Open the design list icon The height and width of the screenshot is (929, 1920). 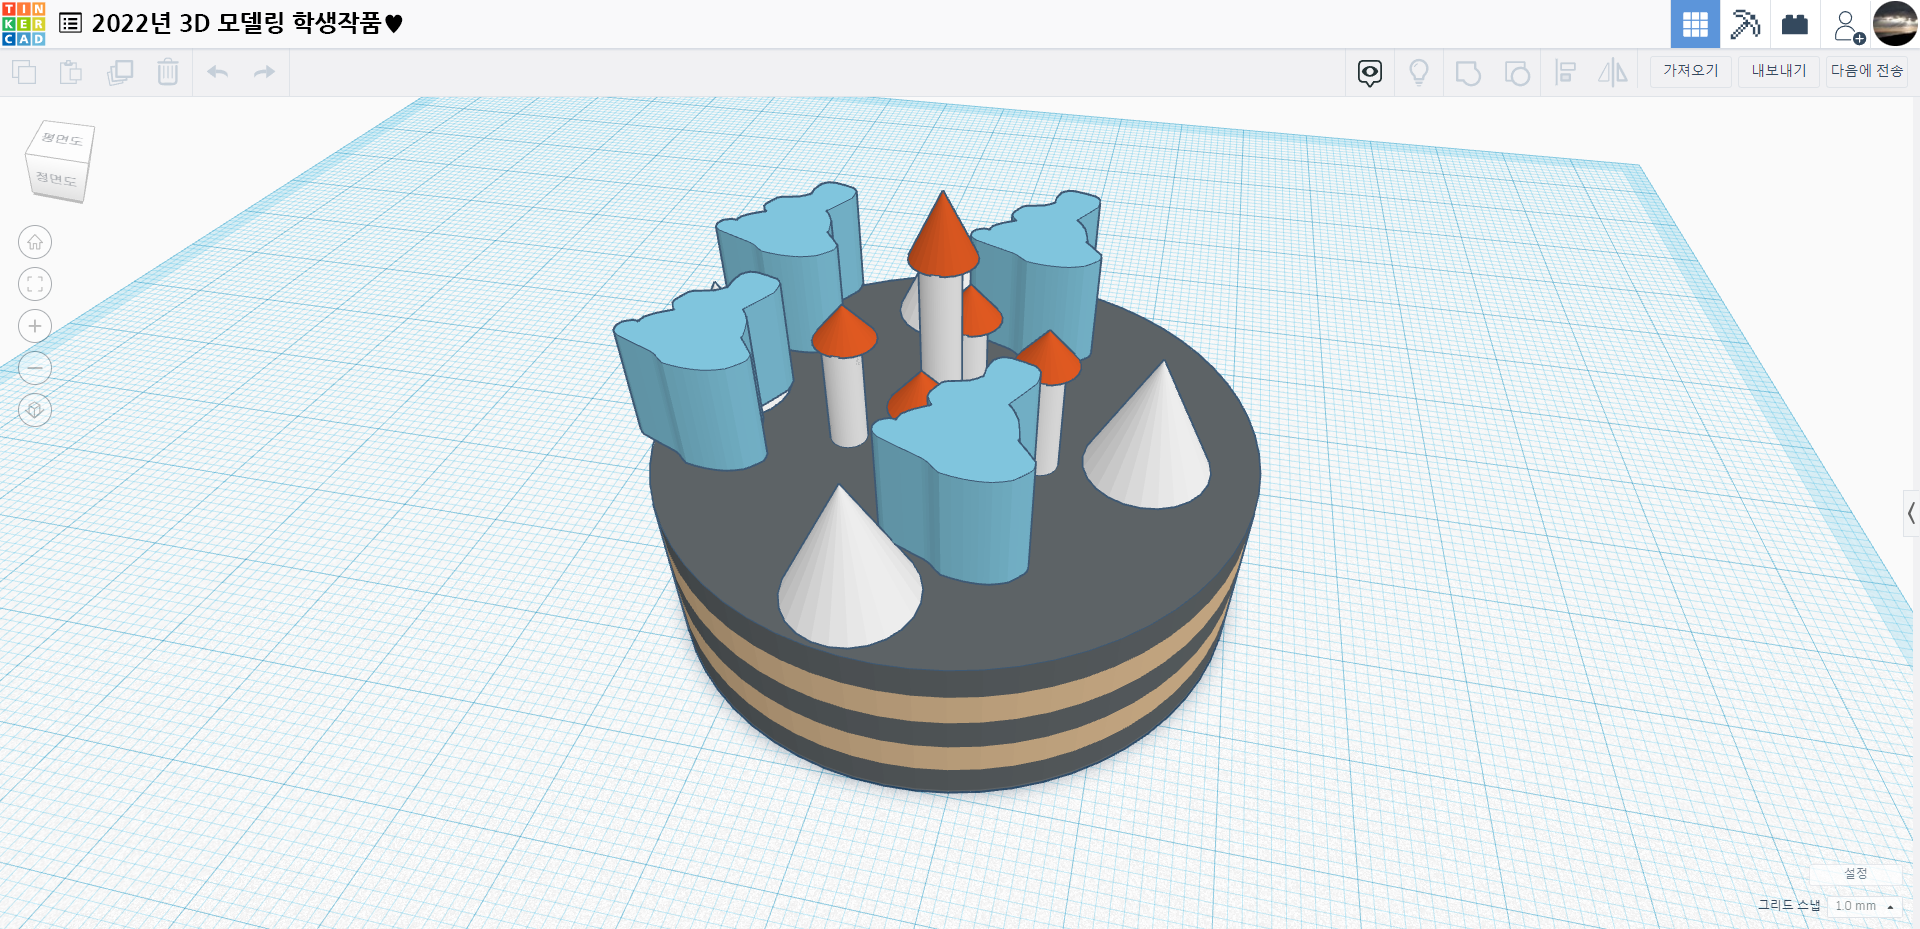point(70,23)
